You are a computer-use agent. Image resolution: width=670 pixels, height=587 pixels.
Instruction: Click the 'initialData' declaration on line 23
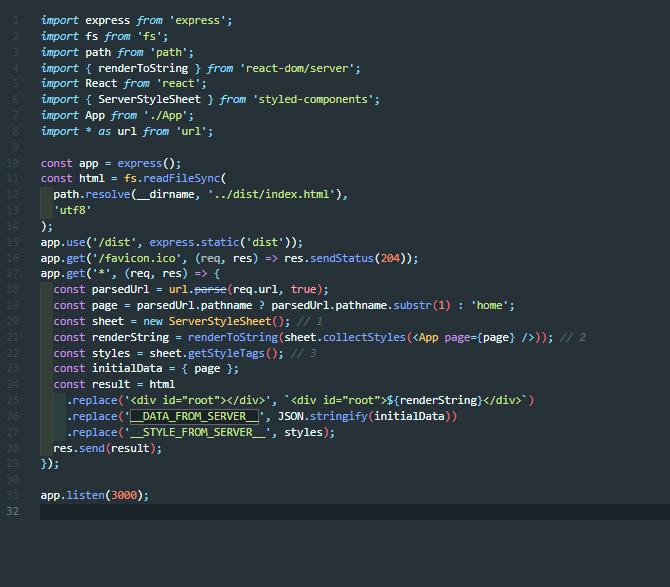[127, 368]
